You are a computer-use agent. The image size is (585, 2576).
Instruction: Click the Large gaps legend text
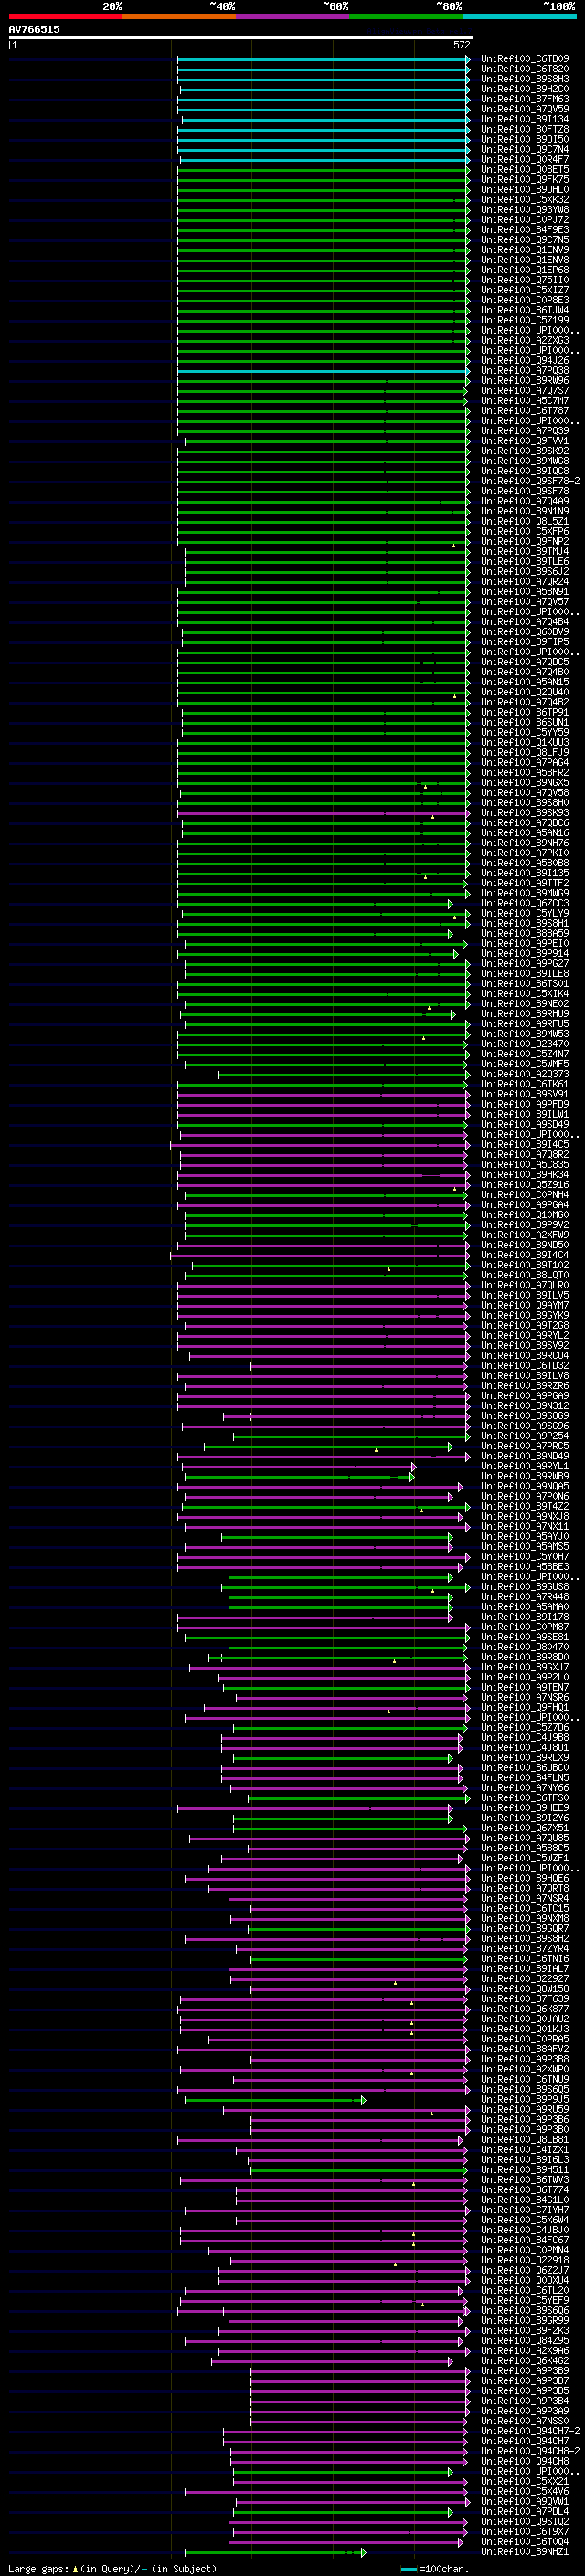click(38, 2568)
